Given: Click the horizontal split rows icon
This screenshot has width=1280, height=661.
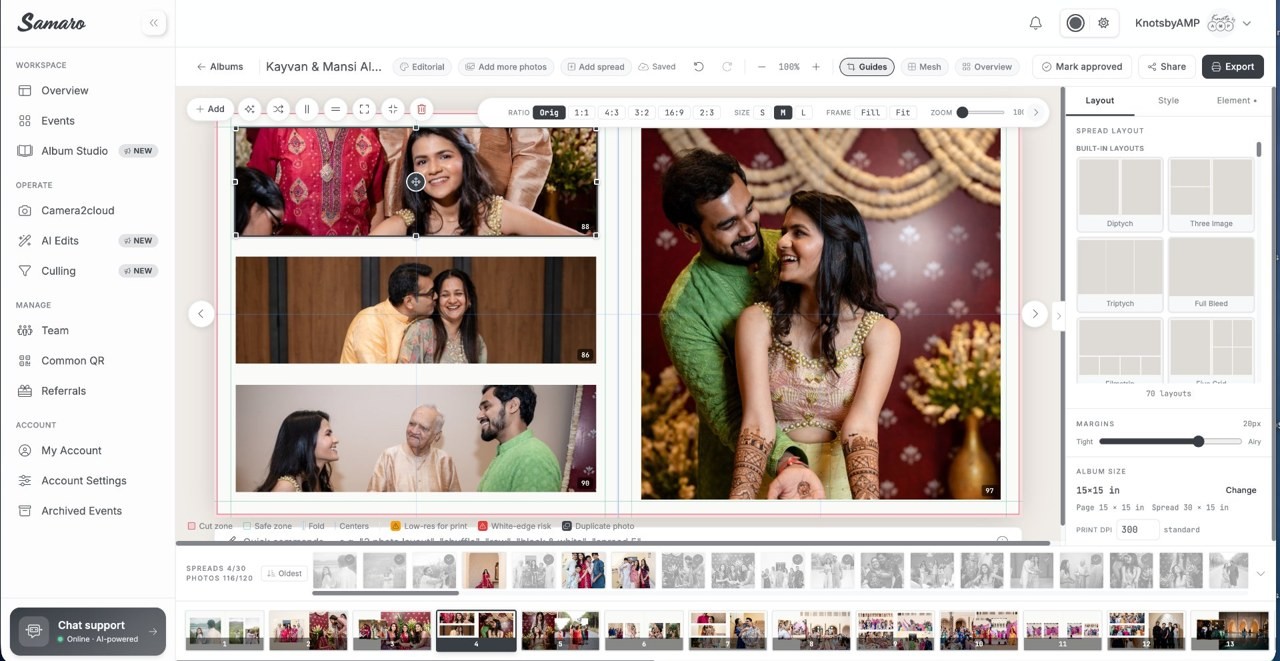Looking at the screenshot, I should 336,109.
